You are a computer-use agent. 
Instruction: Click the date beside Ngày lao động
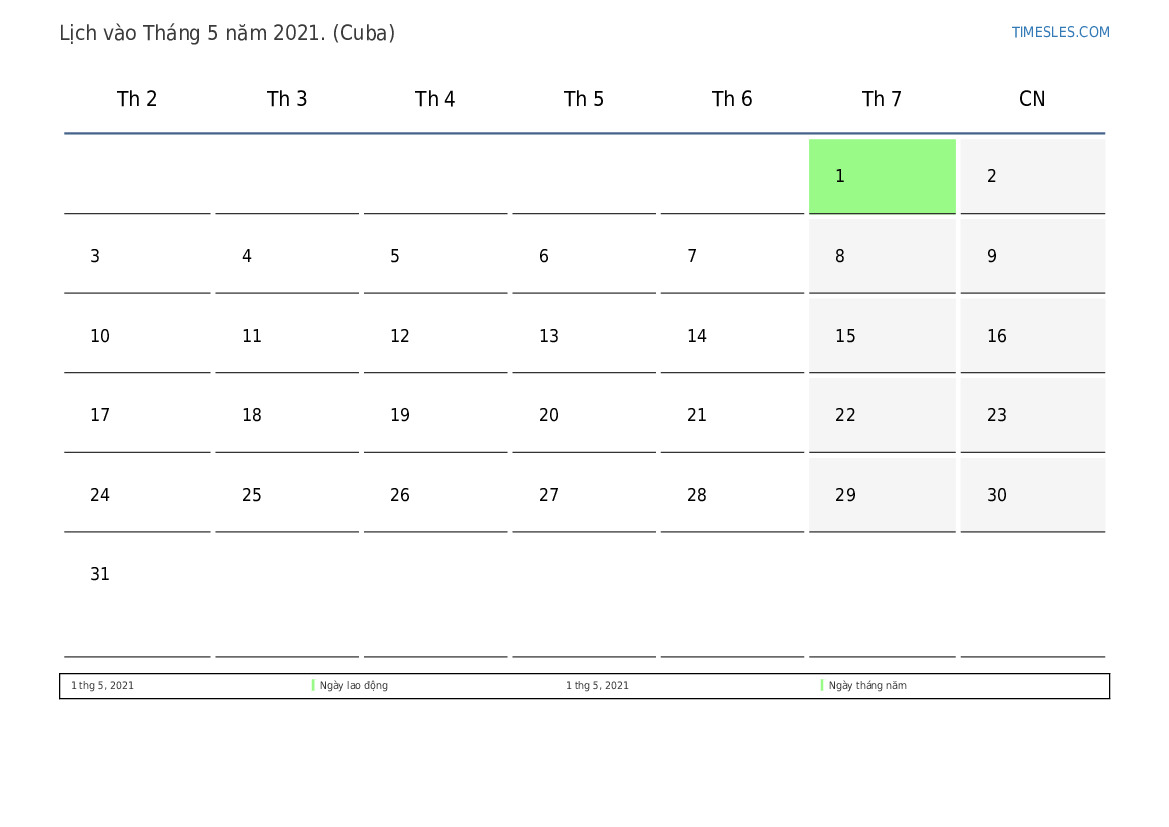(x=102, y=685)
